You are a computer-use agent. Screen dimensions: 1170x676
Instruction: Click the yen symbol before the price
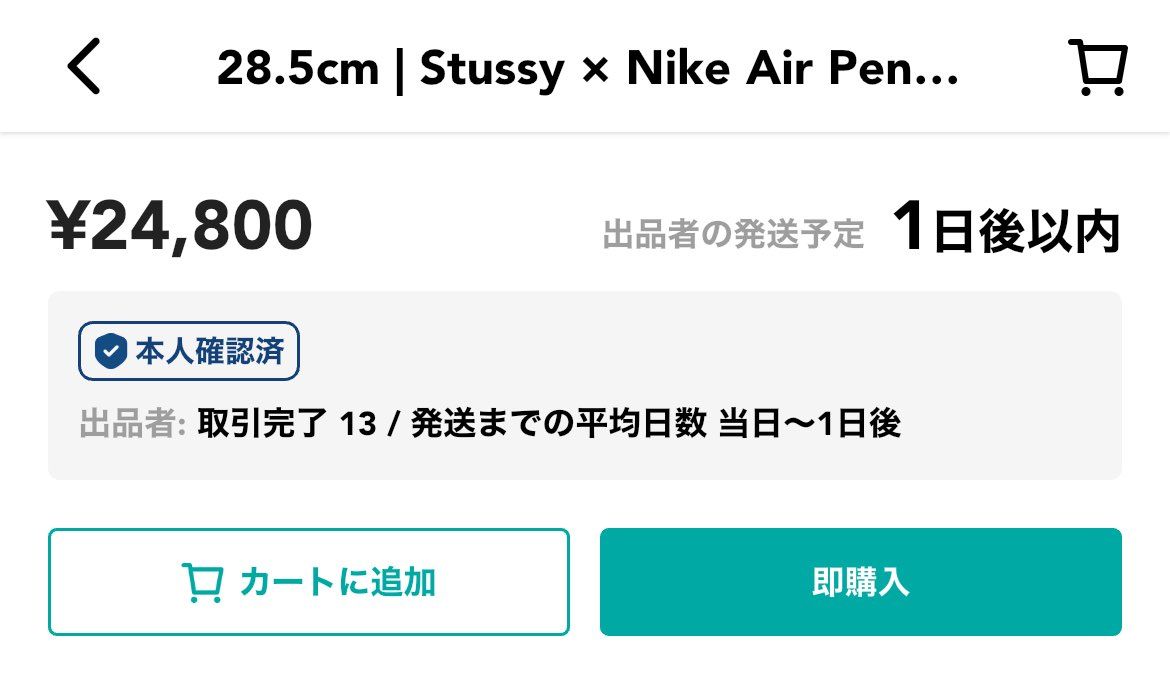[68, 226]
